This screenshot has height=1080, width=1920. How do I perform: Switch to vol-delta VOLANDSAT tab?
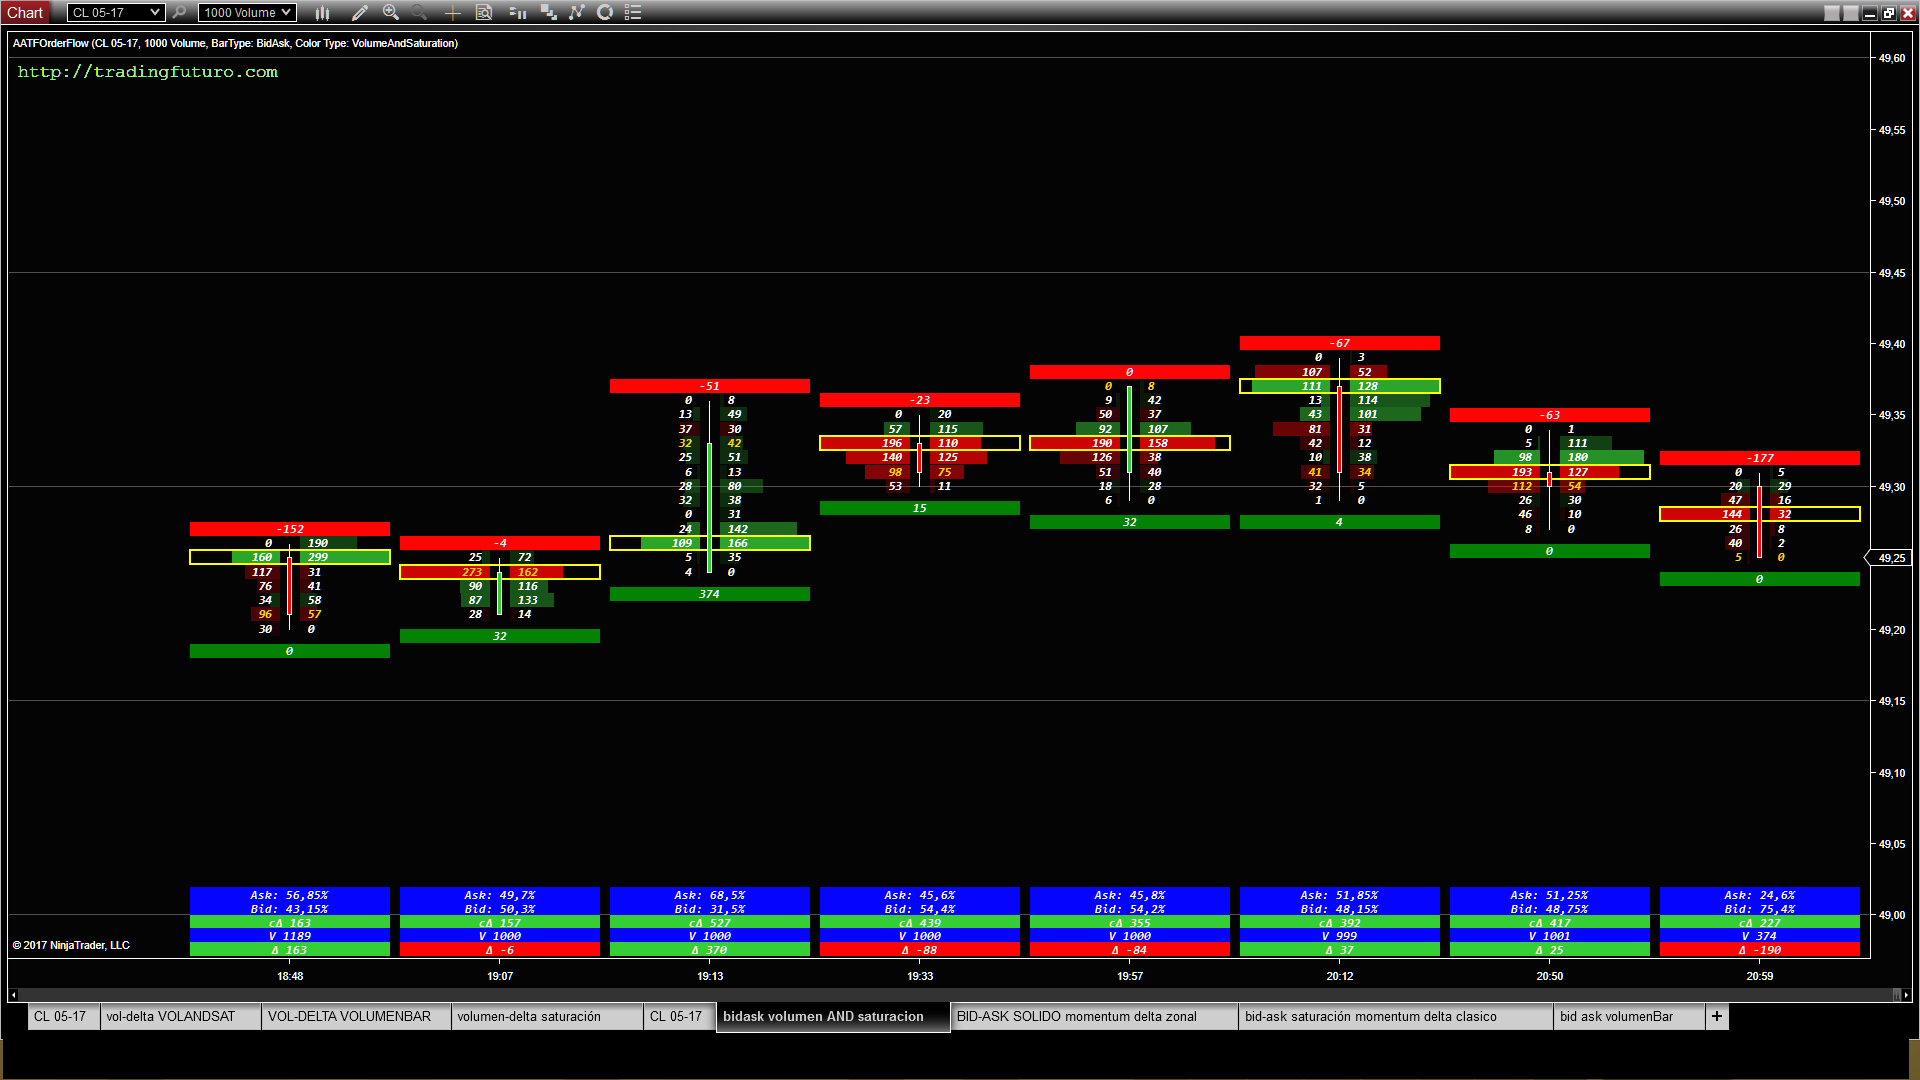tap(171, 1016)
